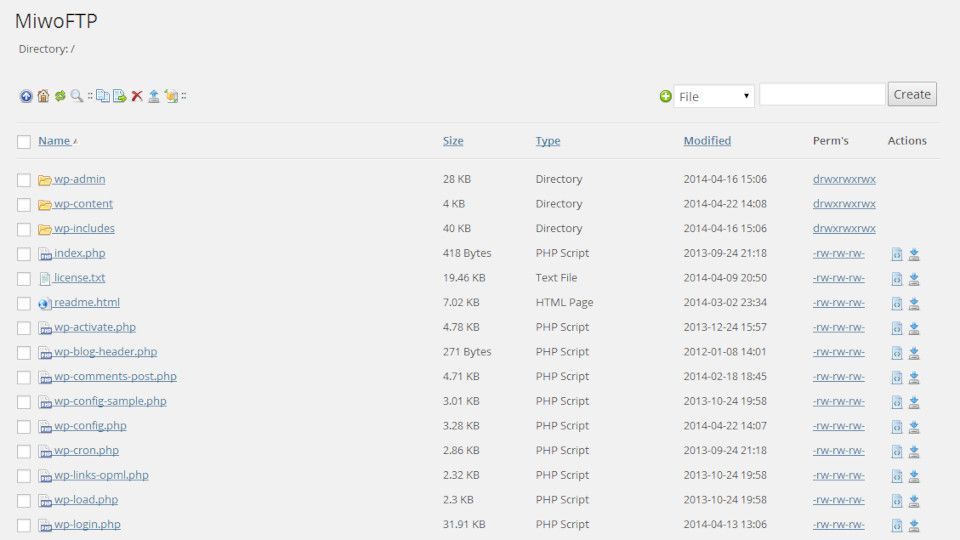Change permissions -rw-rw-rw- for index.php
The width and height of the screenshot is (960, 540).
click(x=839, y=253)
